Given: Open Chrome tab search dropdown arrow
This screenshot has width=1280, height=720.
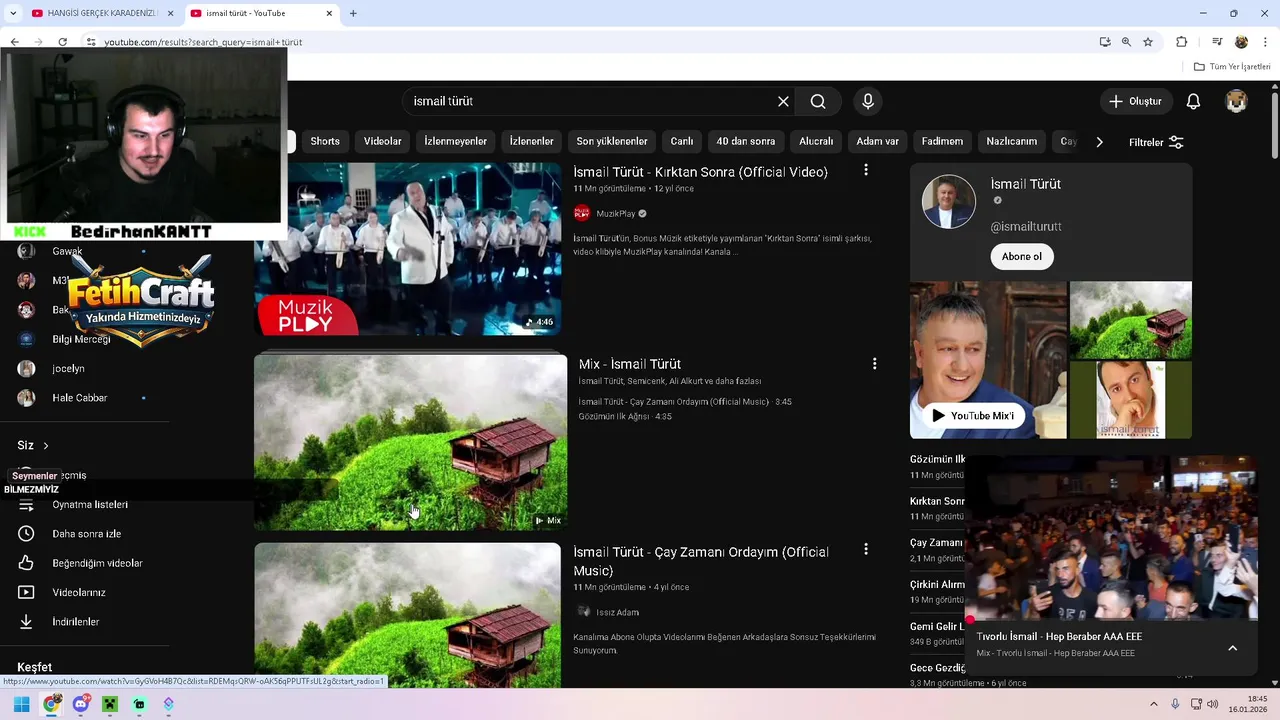Looking at the screenshot, I should (12, 13).
